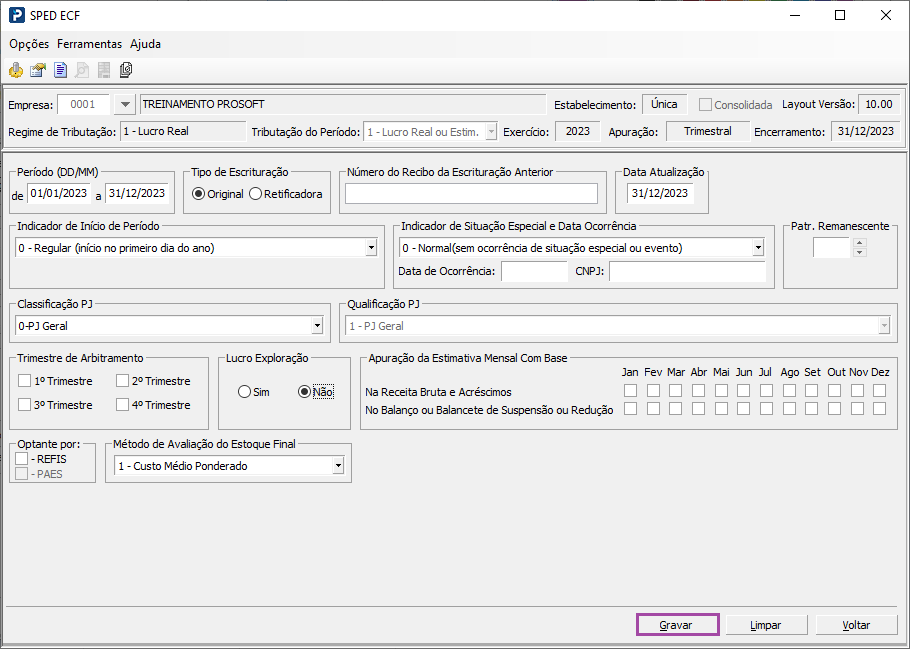The height and width of the screenshot is (649, 910).
Task: Click the Gravar button
Action: [677, 625]
